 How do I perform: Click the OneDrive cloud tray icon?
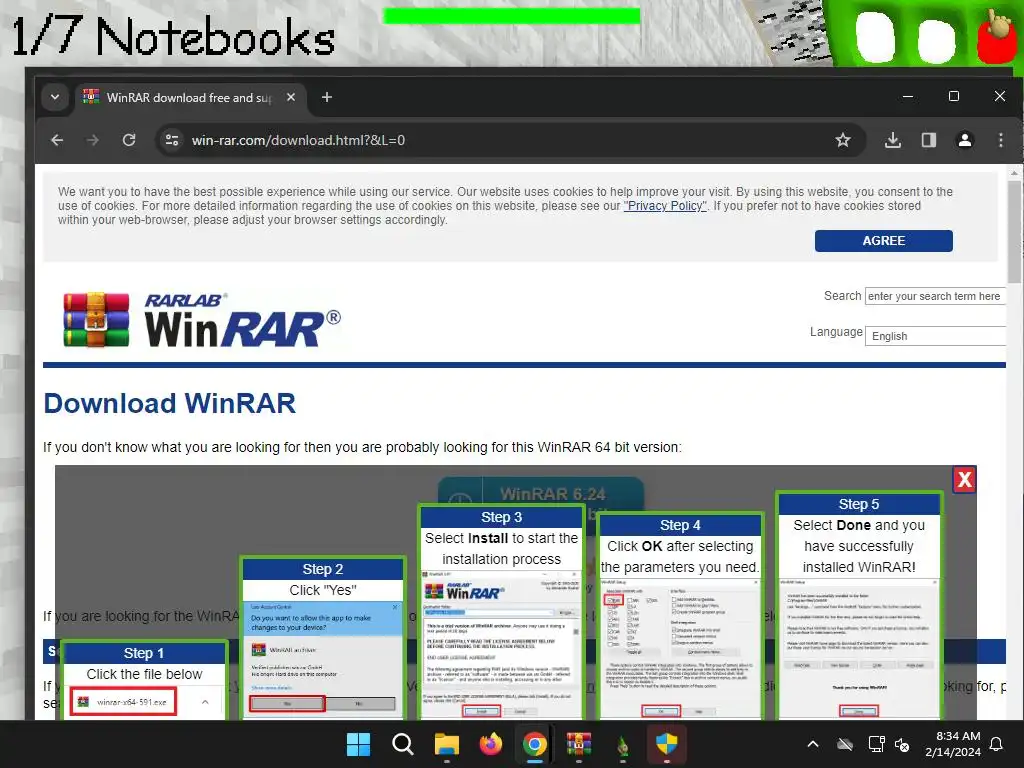pyautogui.click(x=845, y=744)
